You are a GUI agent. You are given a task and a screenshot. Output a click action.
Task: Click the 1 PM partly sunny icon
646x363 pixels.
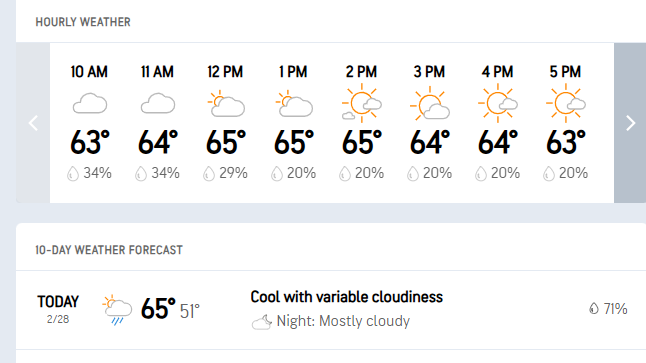point(294,103)
